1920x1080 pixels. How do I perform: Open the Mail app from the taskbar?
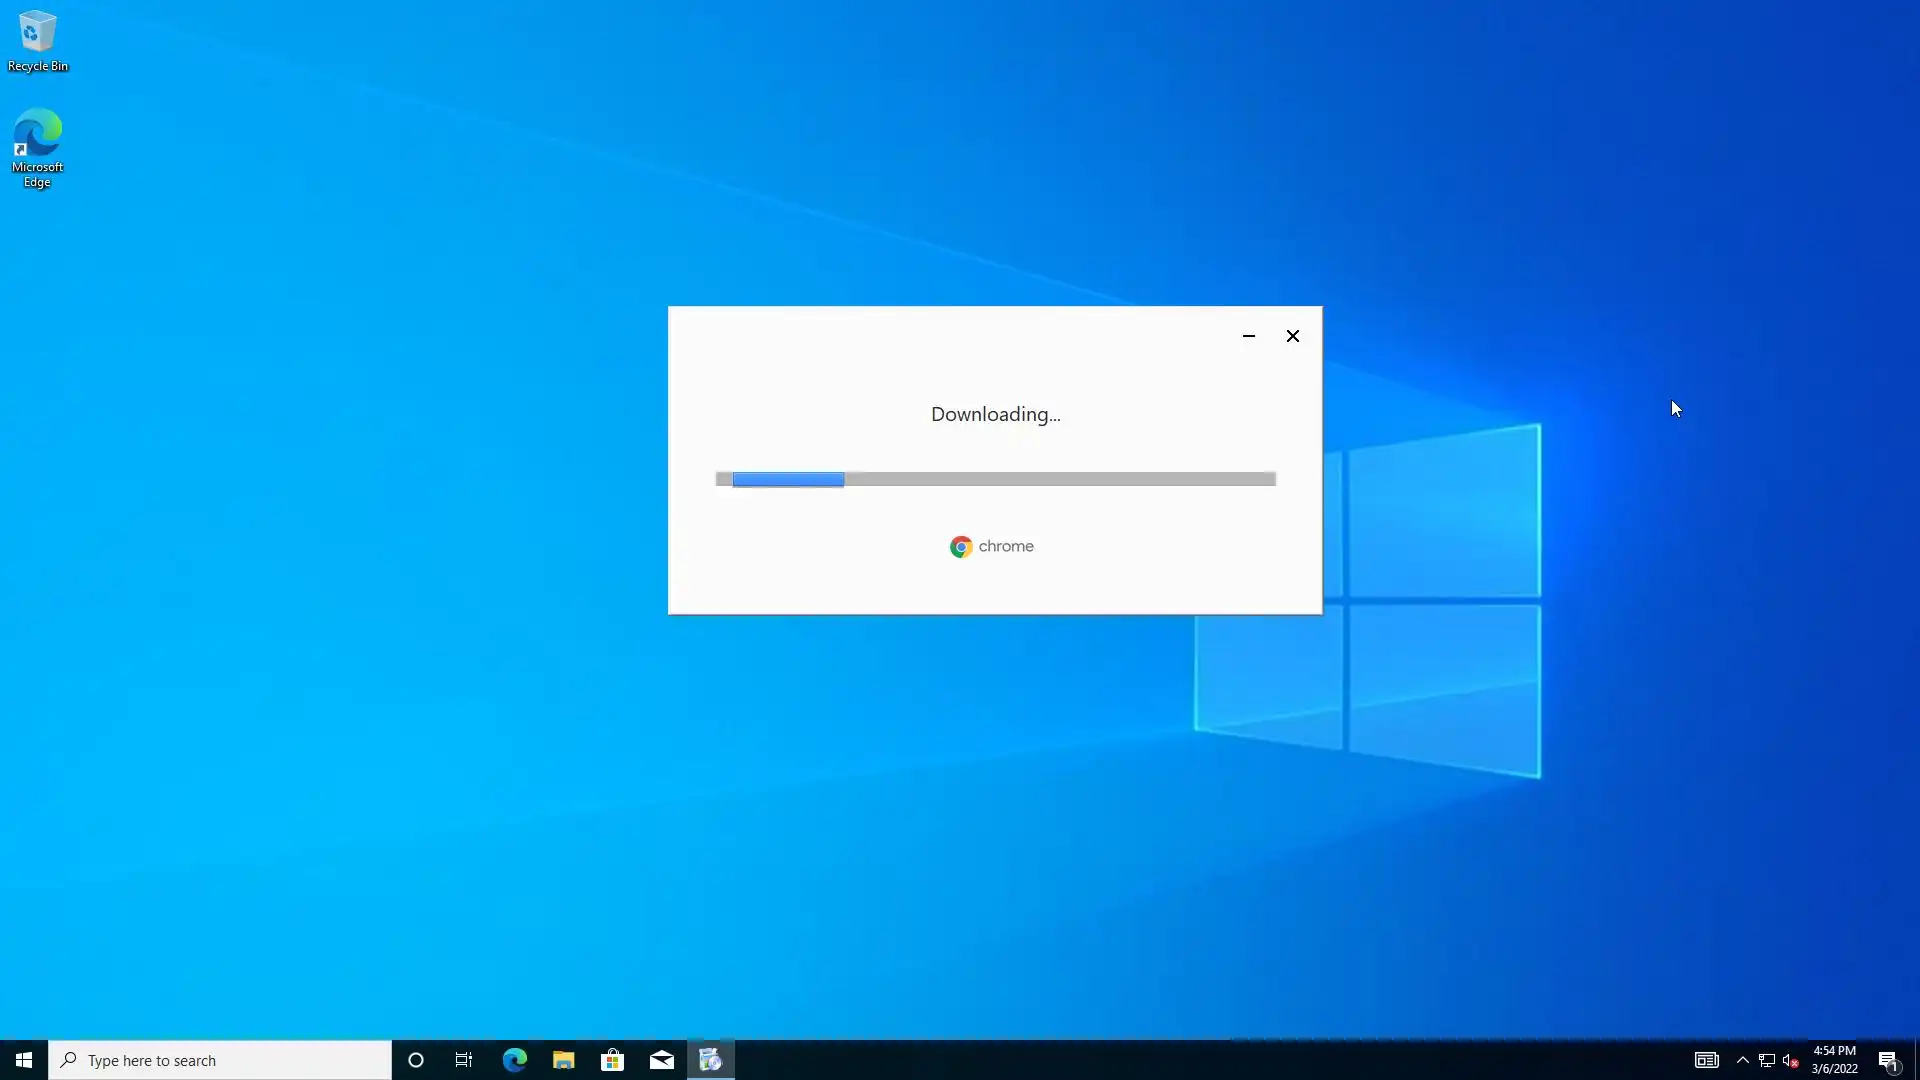[x=662, y=1060]
